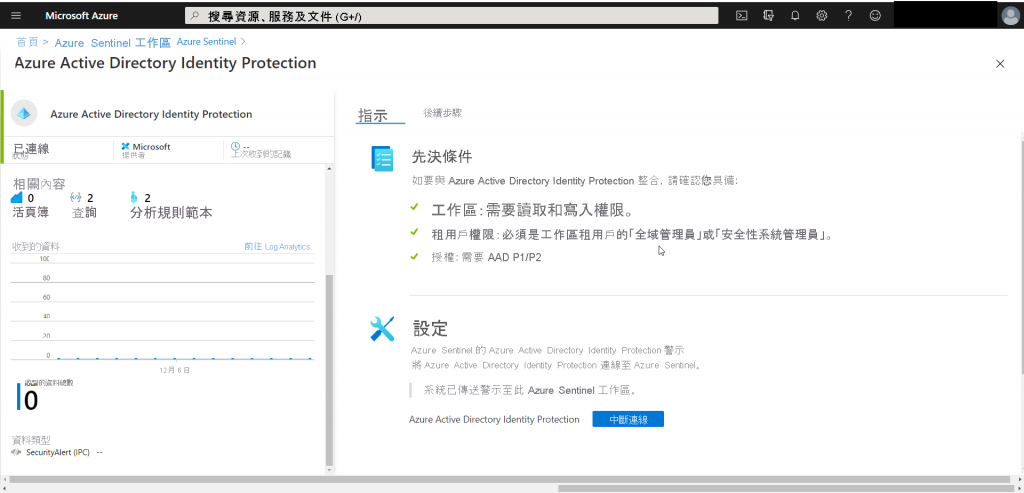Go to 首頁 breadcrumb
Image resolution: width=1024 pixels, height=493 pixels.
click(27, 41)
